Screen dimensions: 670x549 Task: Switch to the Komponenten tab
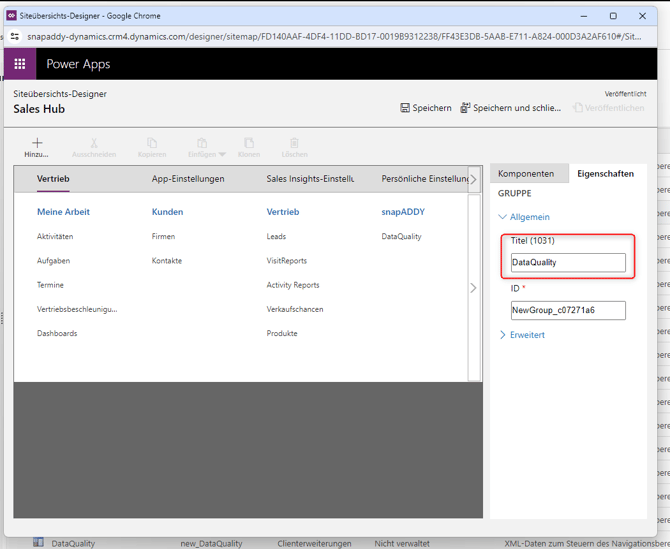[526, 174]
